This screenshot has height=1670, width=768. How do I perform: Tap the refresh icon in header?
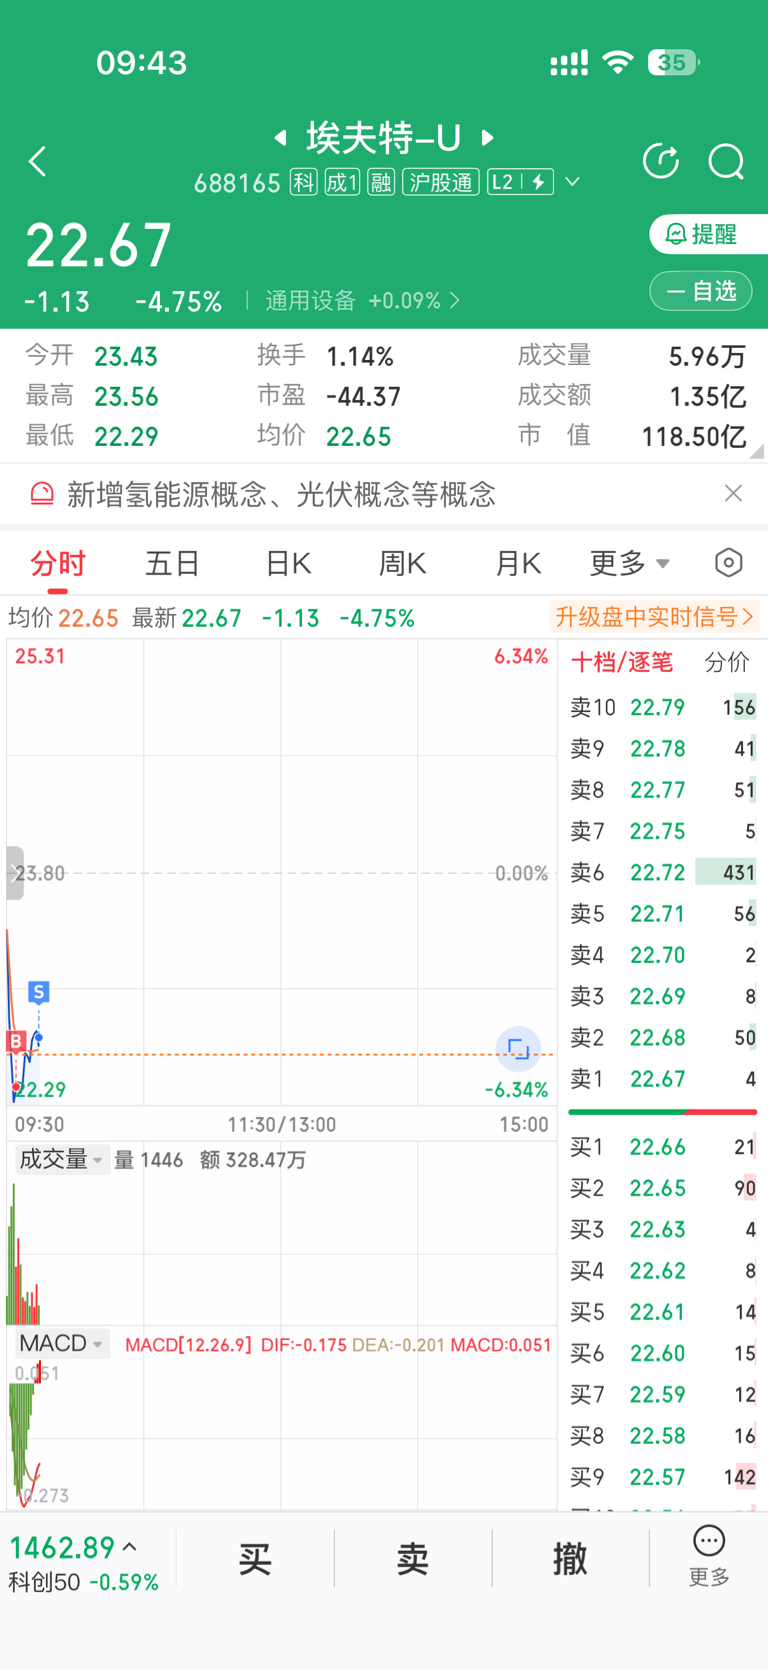(661, 161)
